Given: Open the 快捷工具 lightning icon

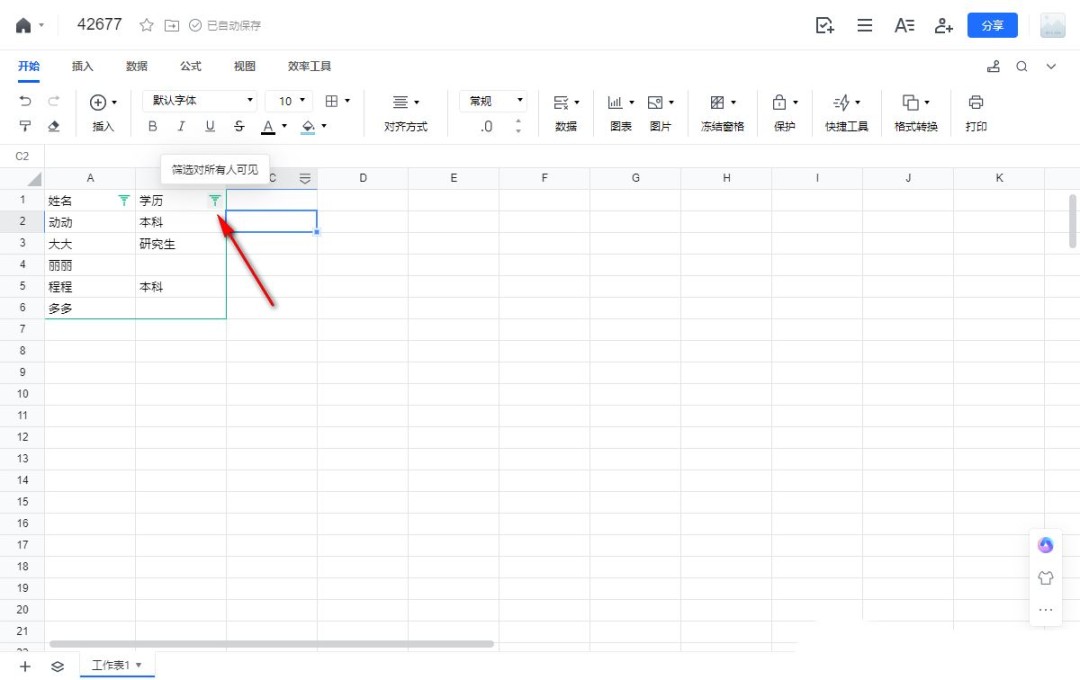Looking at the screenshot, I should pyautogui.click(x=843, y=101).
